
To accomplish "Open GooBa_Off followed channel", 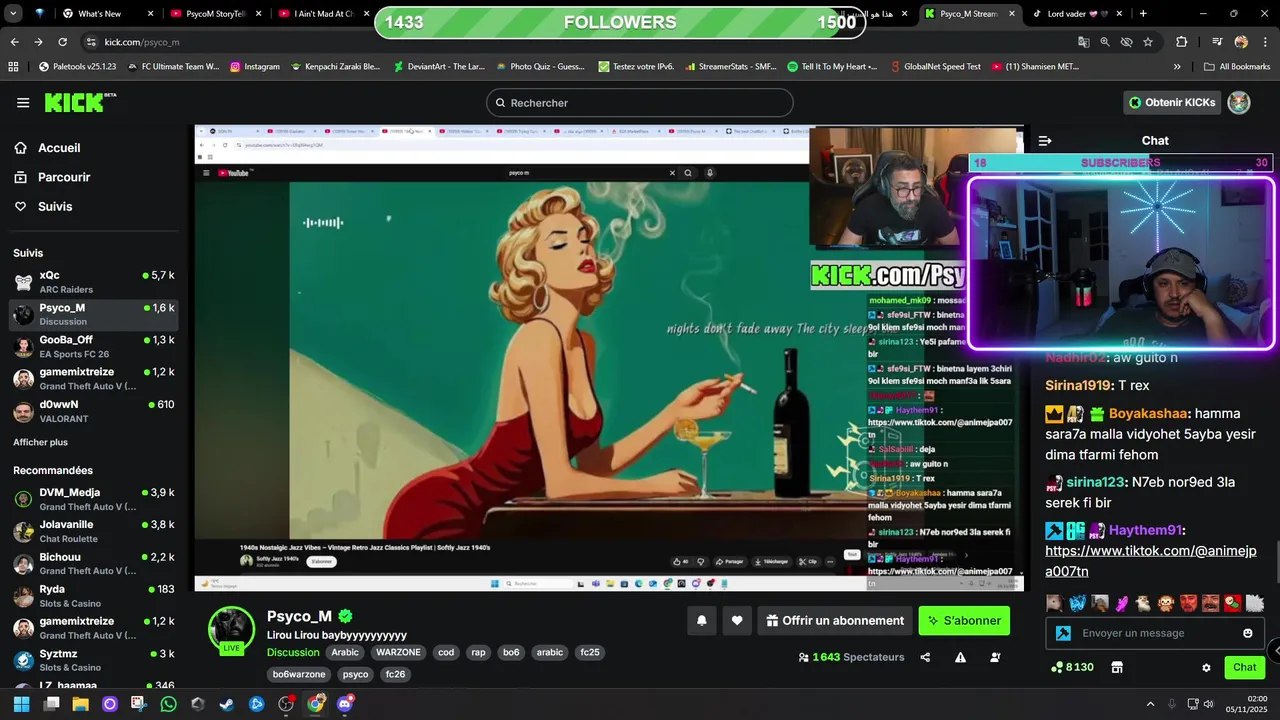I will click(94, 347).
